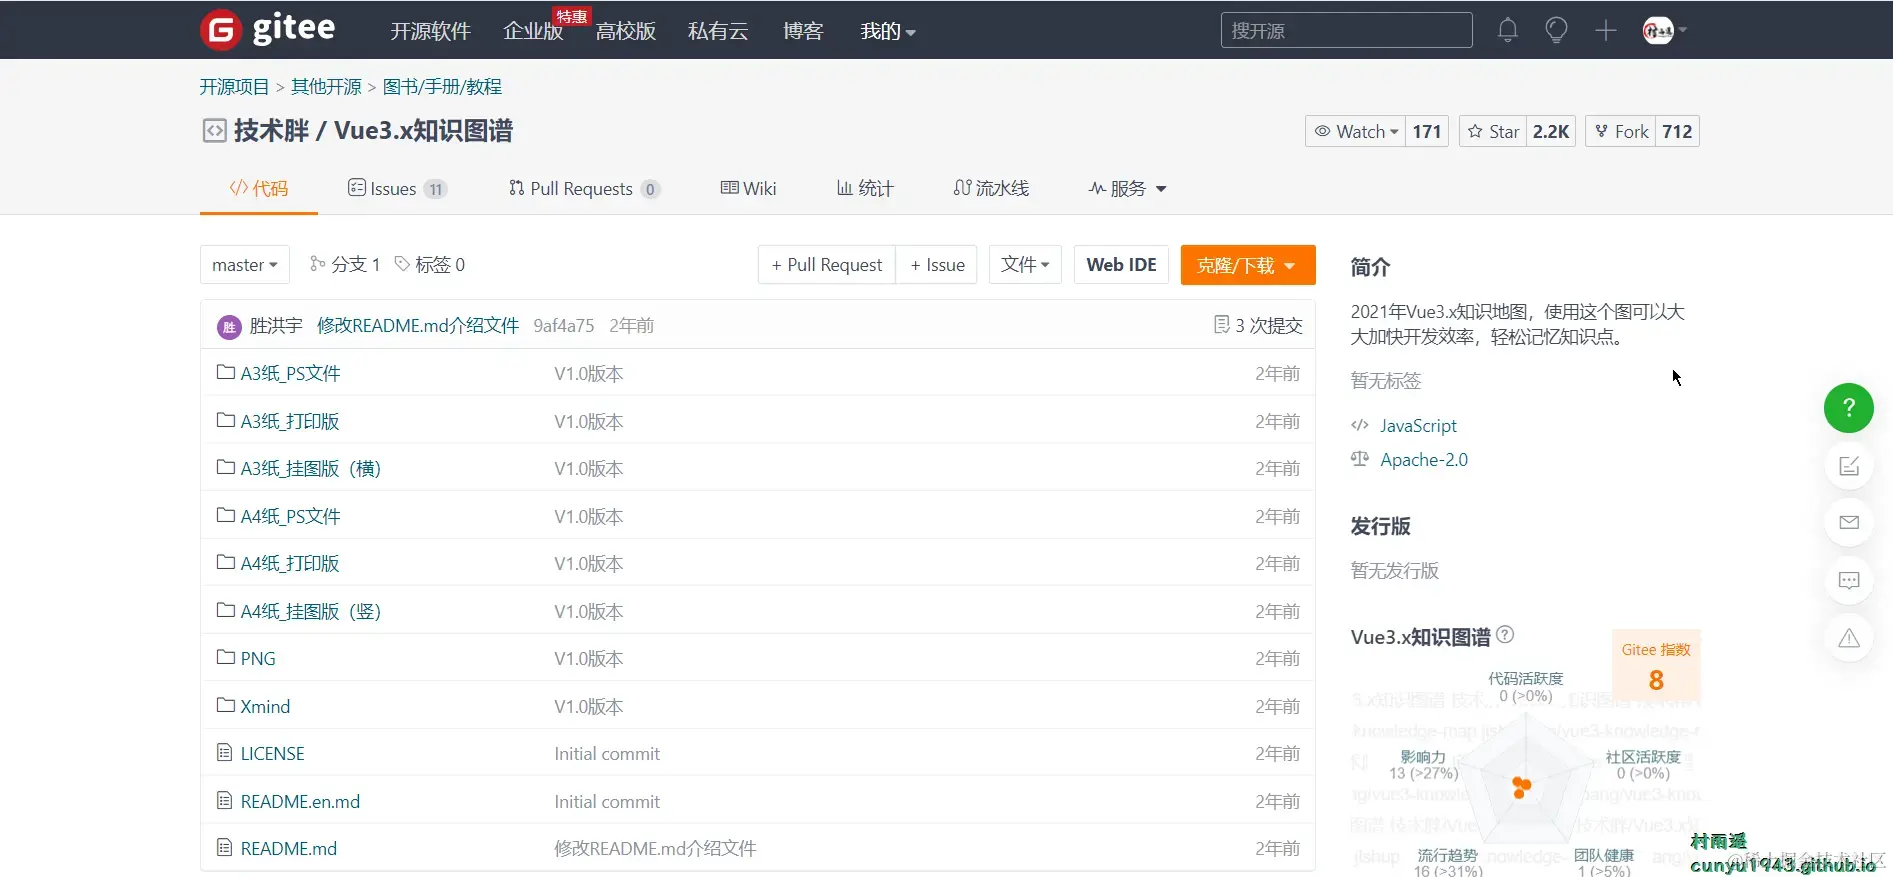Open the A4纸_PS文件 folder
This screenshot has width=1893, height=877.
tap(291, 516)
